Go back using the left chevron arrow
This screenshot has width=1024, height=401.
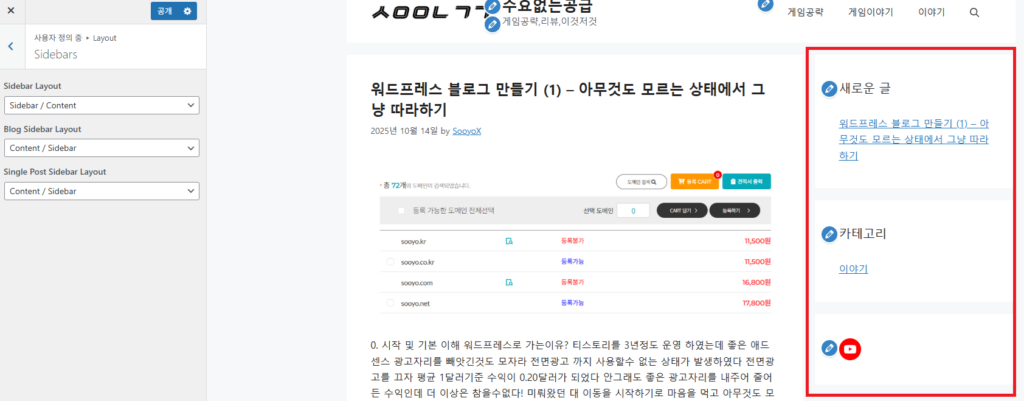click(10, 46)
